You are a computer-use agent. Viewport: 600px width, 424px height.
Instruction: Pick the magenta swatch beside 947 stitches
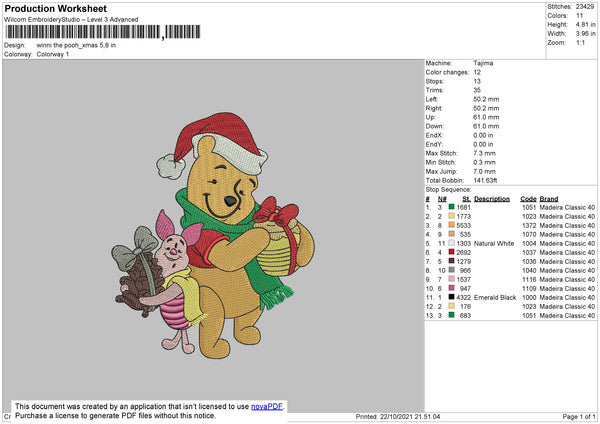pyautogui.click(x=452, y=288)
